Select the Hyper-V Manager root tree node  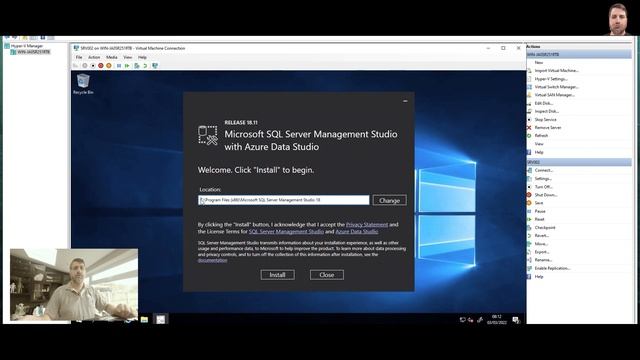pyautogui.click(x=24, y=46)
